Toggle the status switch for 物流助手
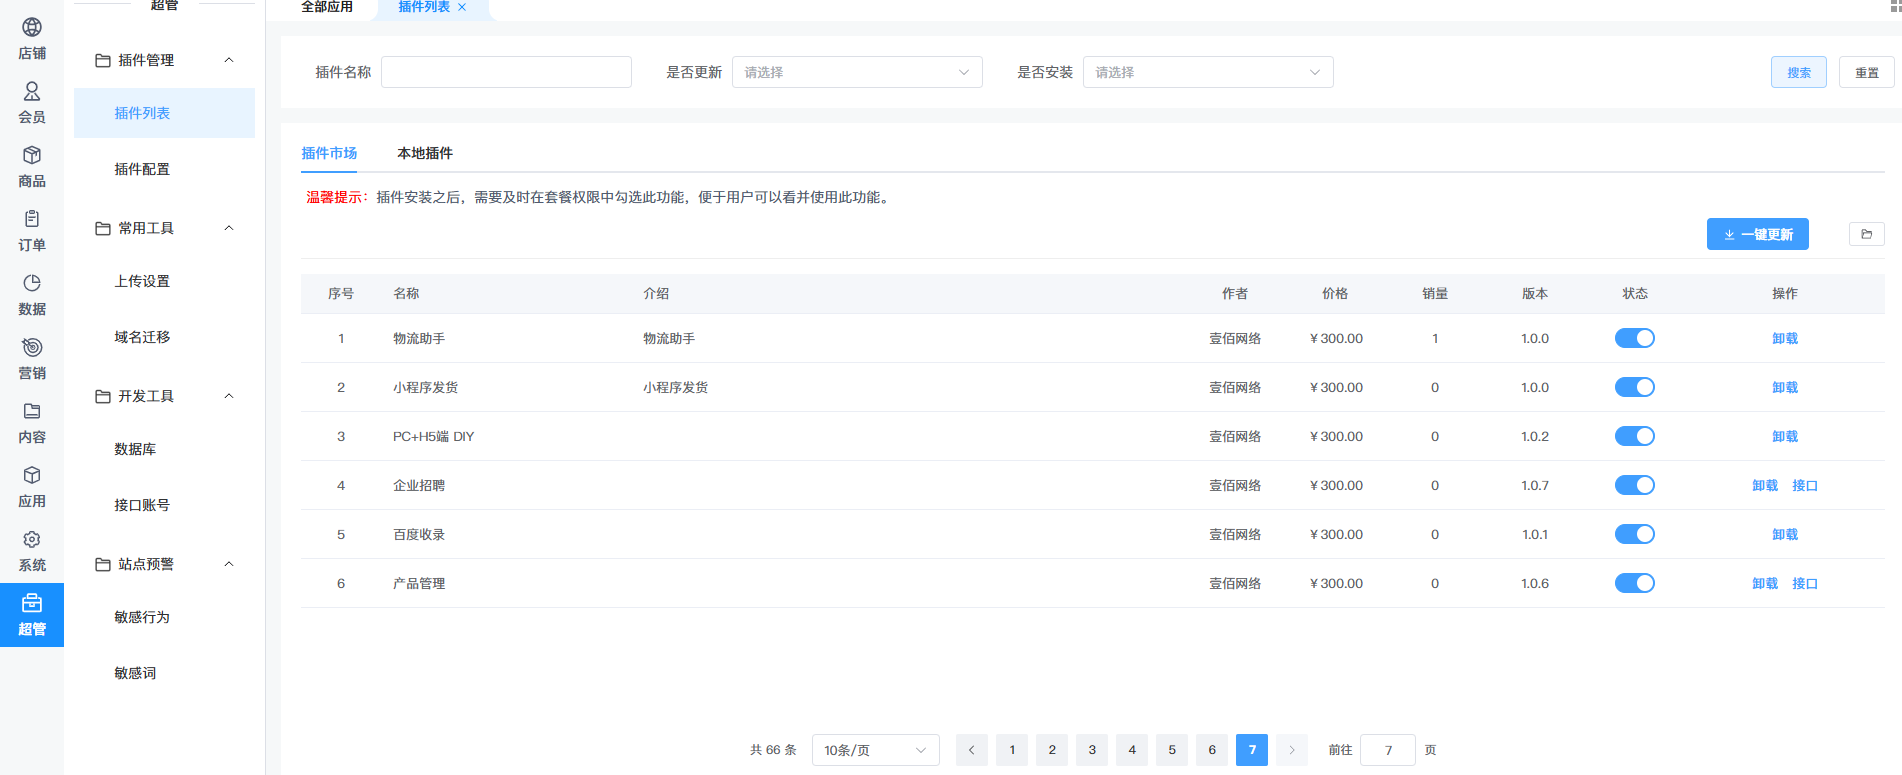 [1635, 338]
